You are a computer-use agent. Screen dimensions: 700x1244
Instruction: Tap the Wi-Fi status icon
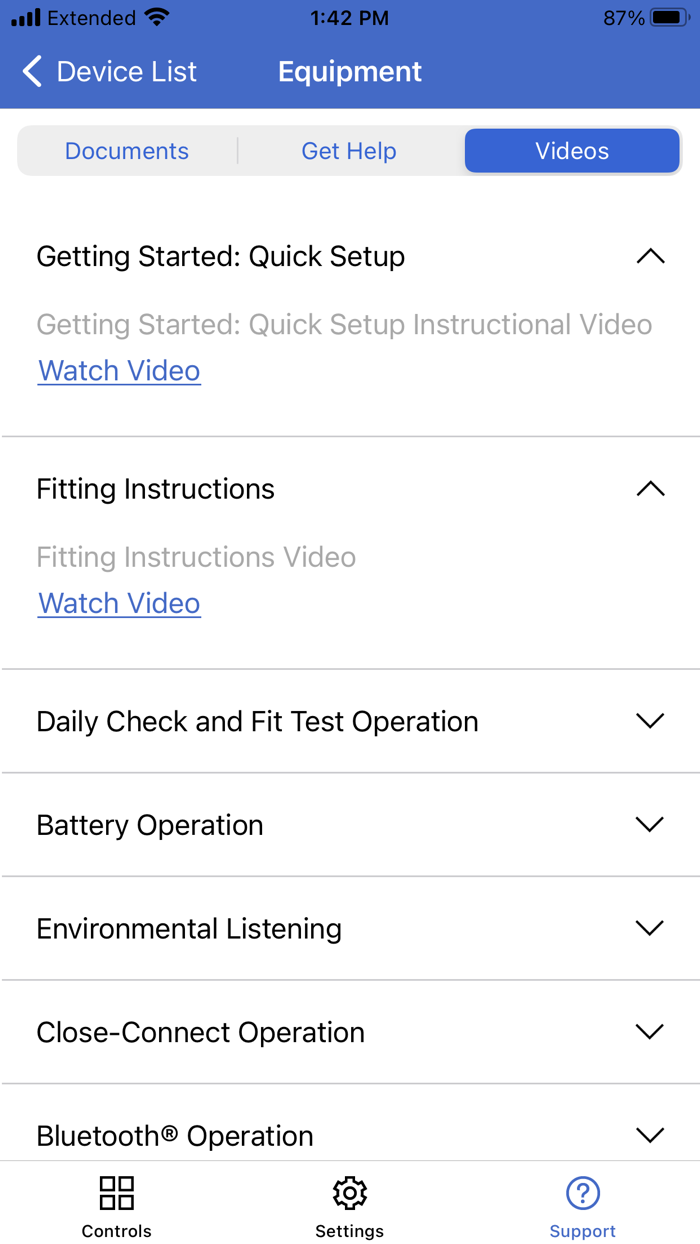[x=157, y=18]
